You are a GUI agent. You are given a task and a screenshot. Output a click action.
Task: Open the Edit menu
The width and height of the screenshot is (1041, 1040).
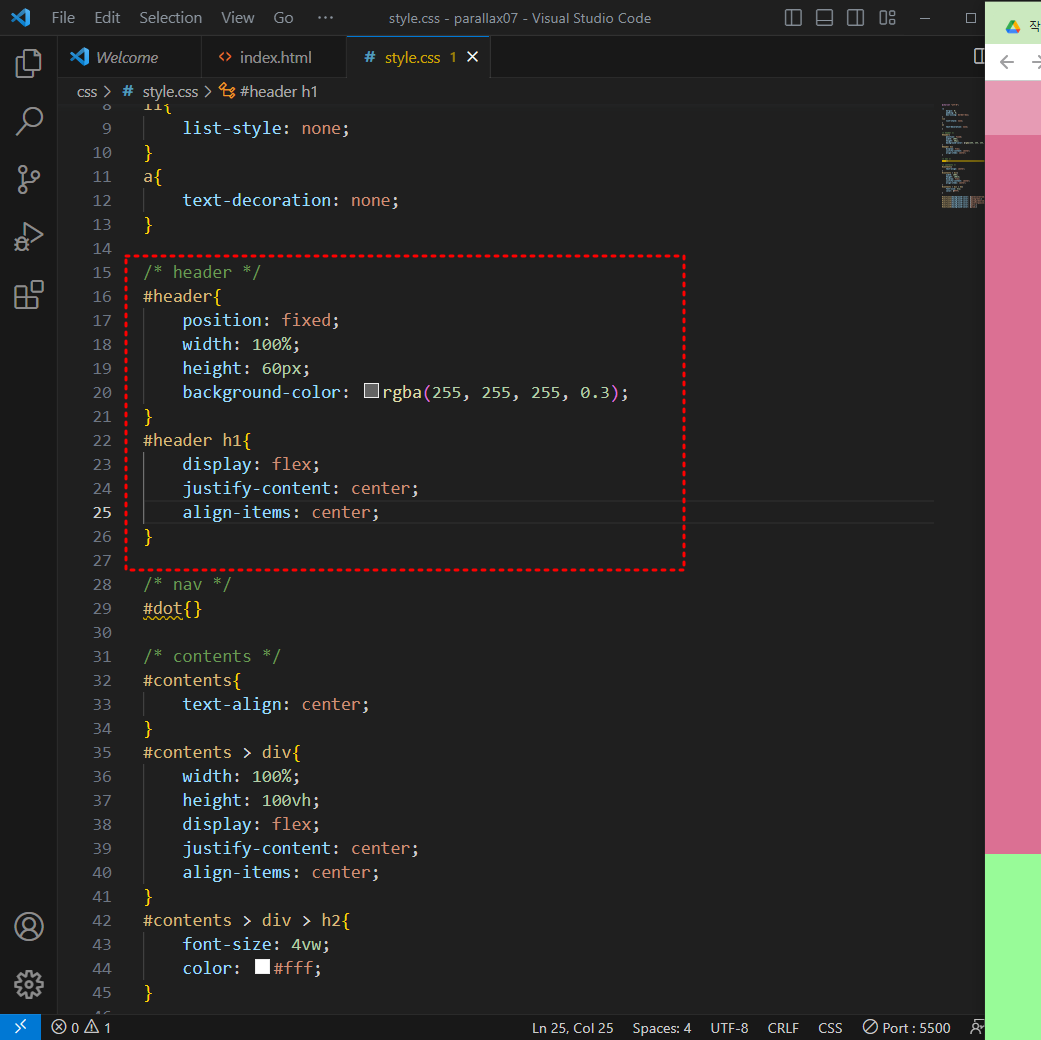tap(107, 18)
